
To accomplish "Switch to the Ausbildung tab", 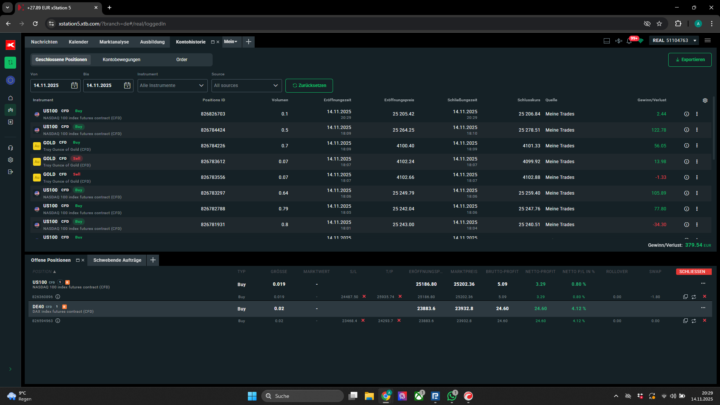I will coord(152,42).
